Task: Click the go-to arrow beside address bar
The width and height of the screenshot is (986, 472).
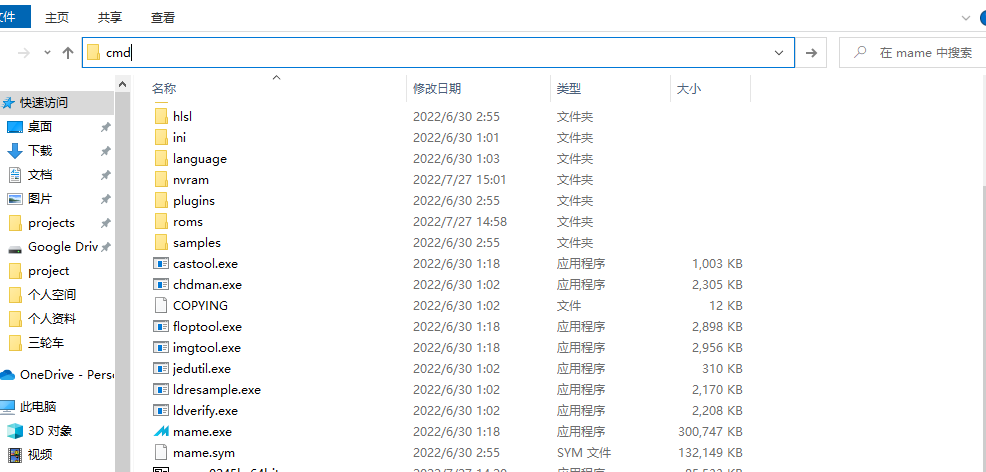Action: coord(812,53)
